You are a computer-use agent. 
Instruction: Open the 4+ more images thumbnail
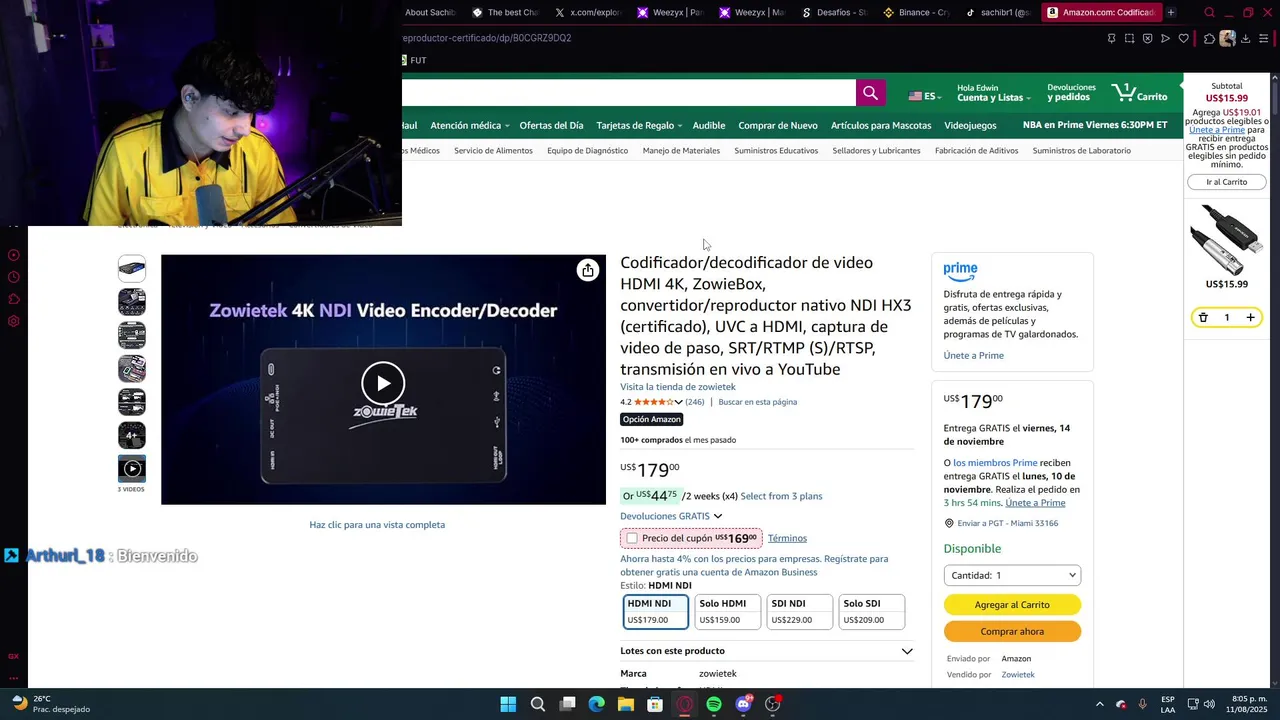132,435
